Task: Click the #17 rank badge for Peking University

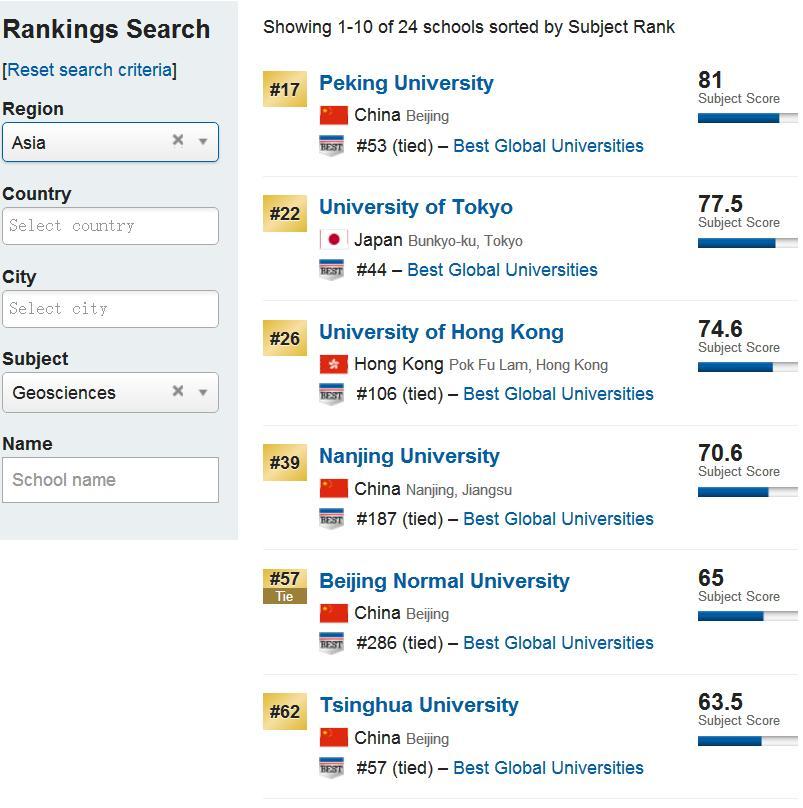Action: [x=285, y=89]
